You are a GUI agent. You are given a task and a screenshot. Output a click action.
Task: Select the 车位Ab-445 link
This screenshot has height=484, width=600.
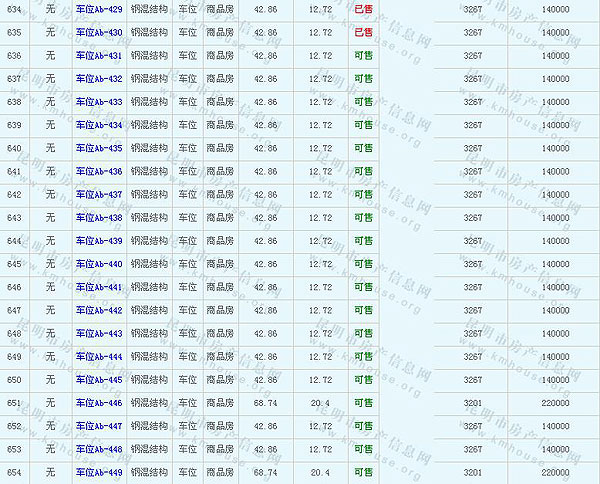[x=99, y=380]
